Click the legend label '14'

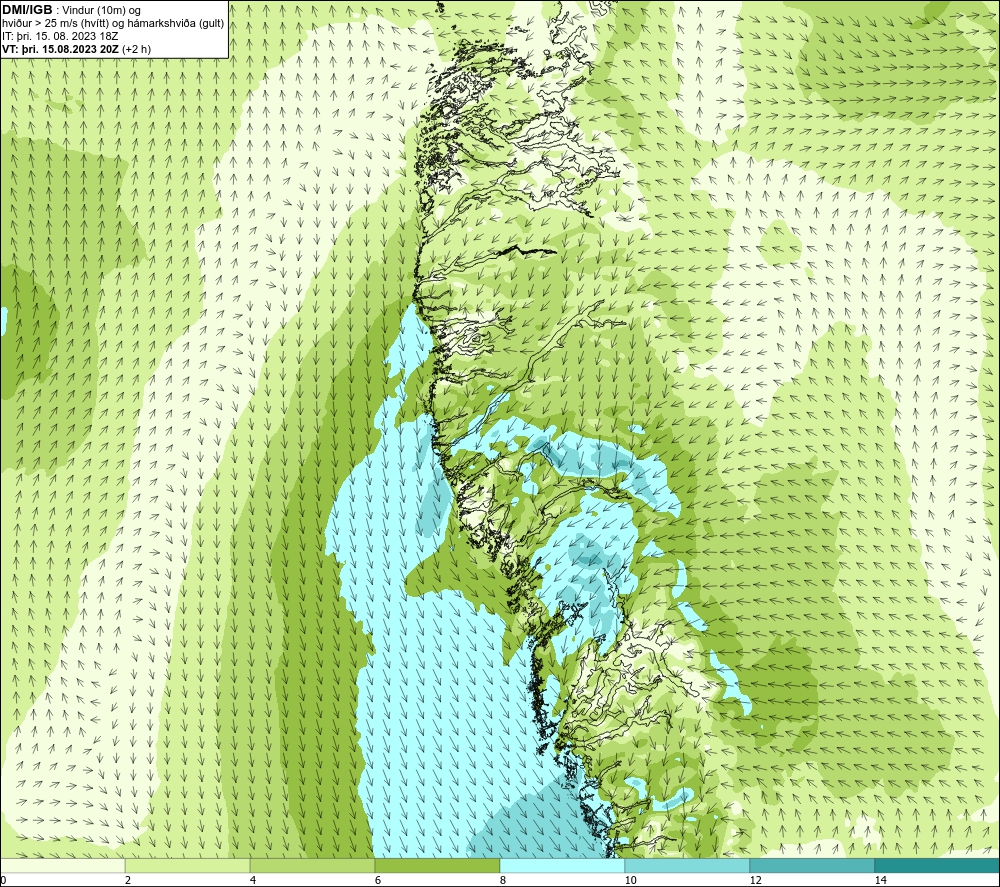pos(880,880)
